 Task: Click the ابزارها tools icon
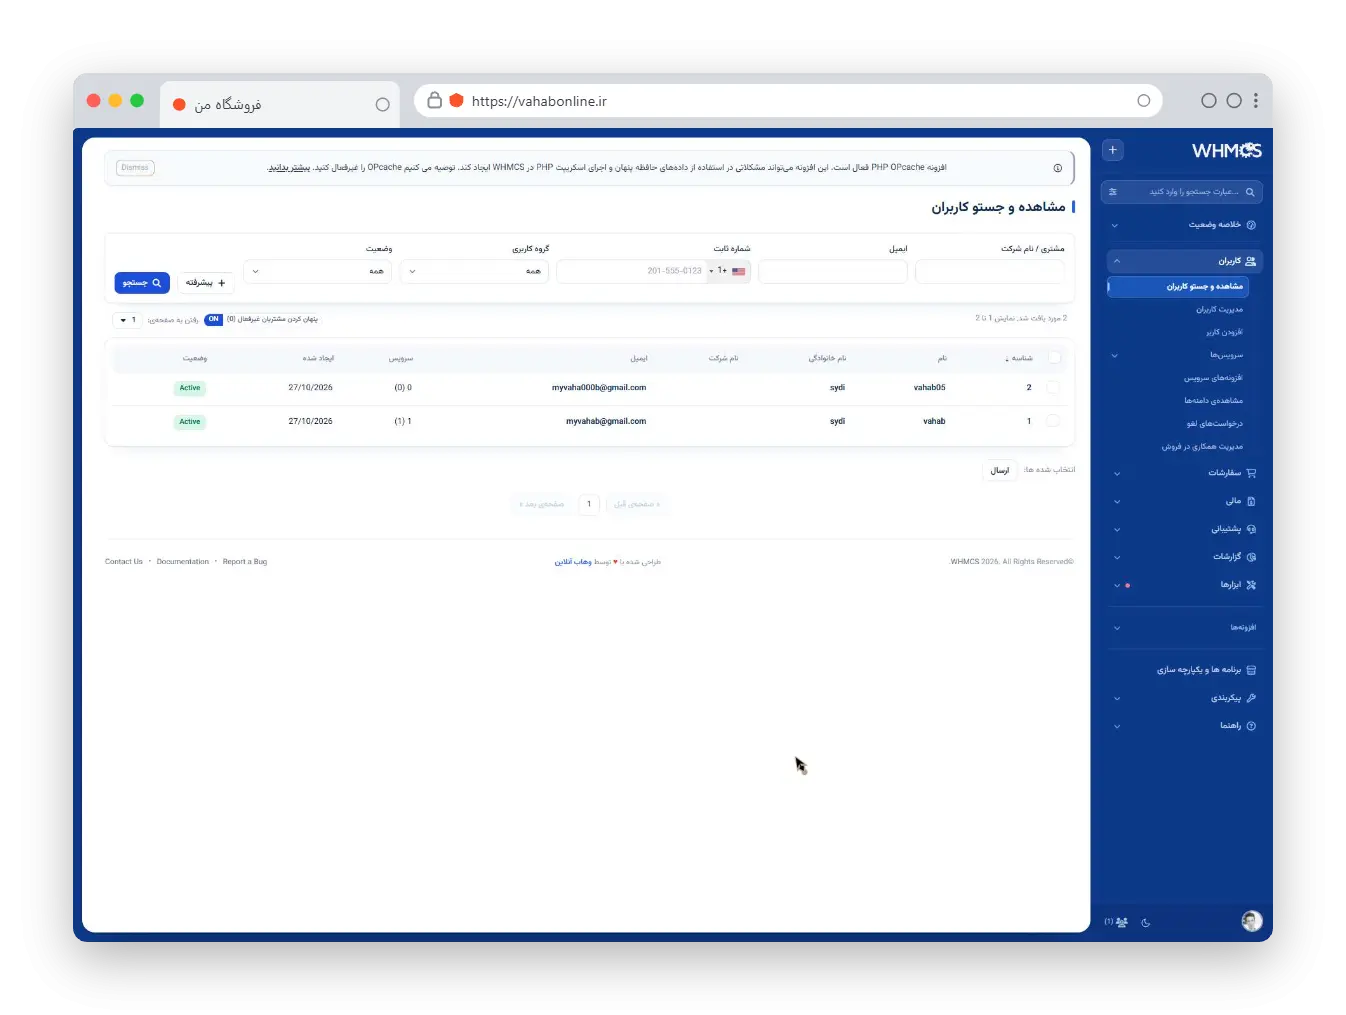[x=1251, y=585]
